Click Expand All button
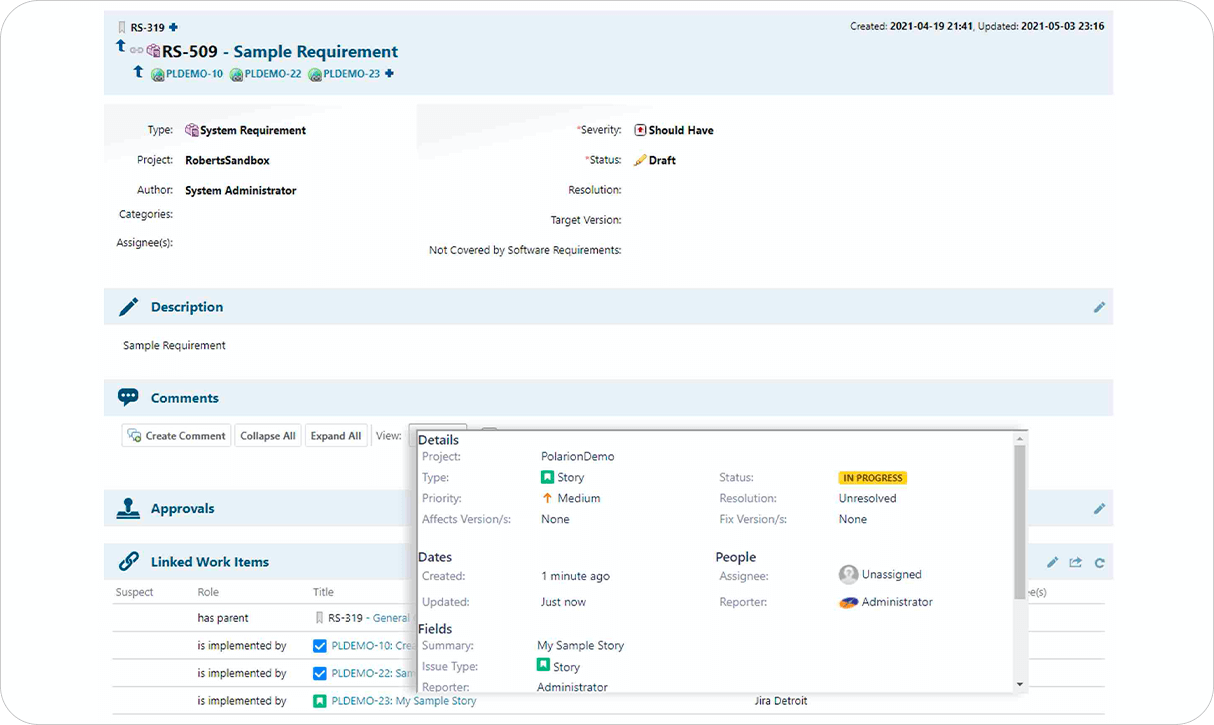 335,436
